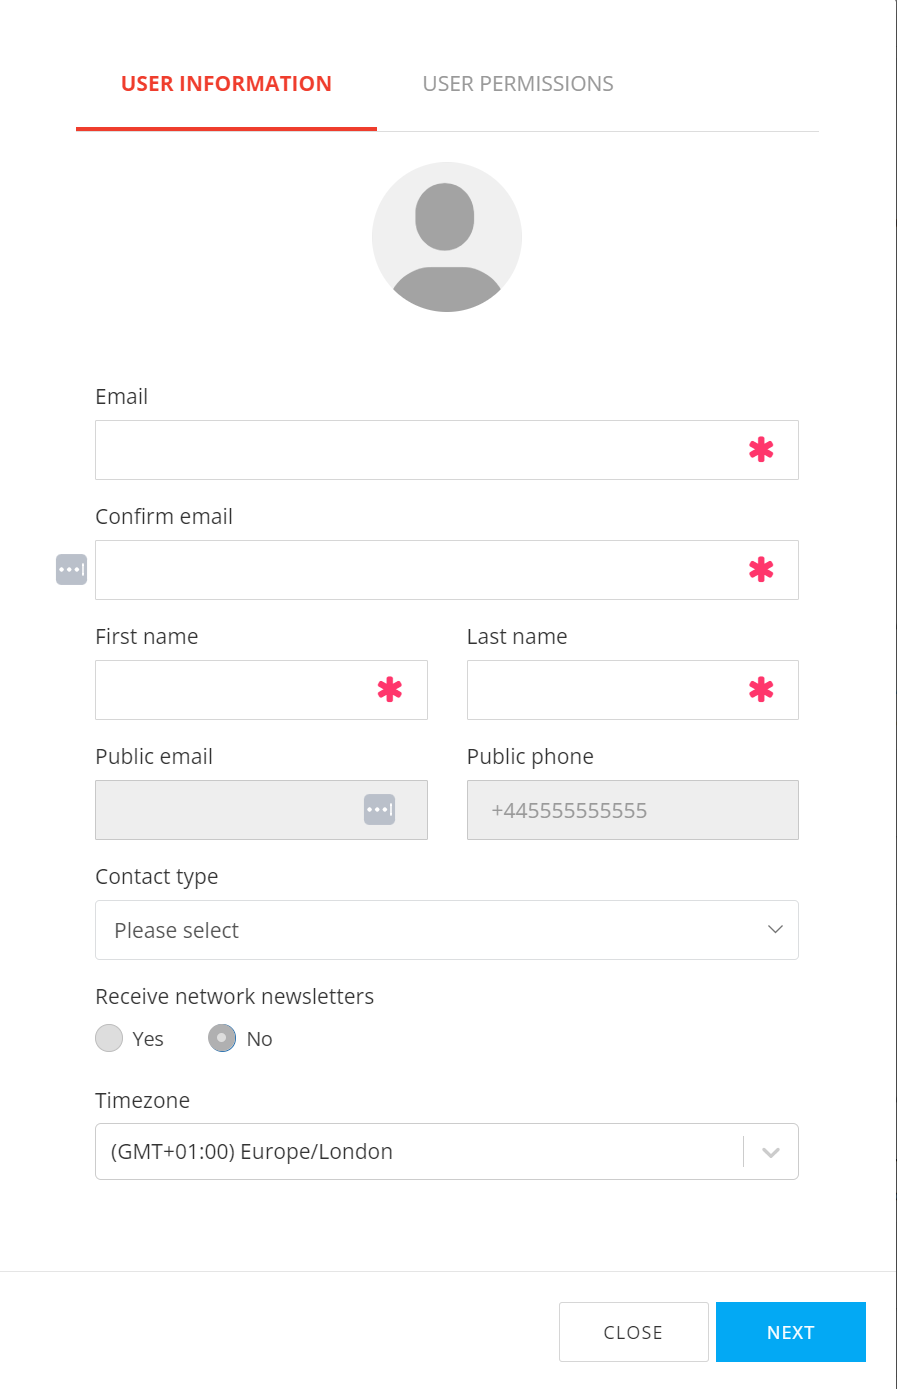Screen dimensions: 897x1389
Task: Click inside the Last name field
Action: pyautogui.click(x=605, y=690)
